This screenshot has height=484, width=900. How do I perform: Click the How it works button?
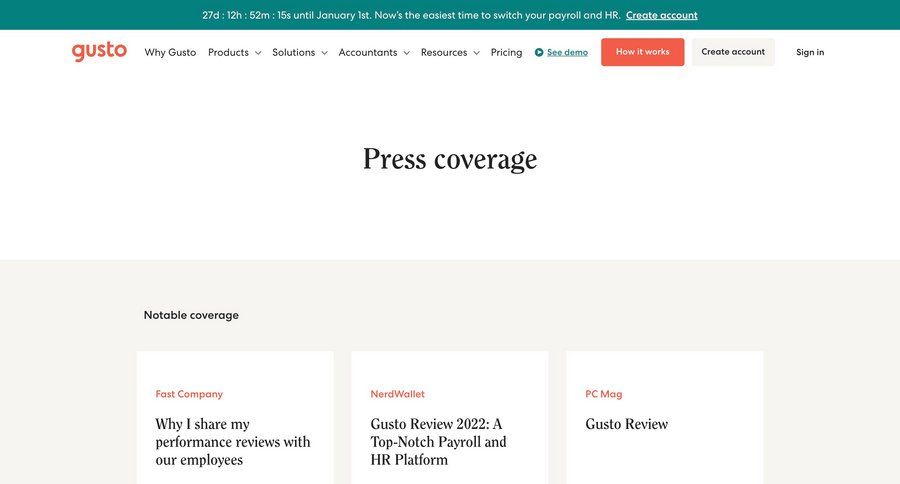642,52
